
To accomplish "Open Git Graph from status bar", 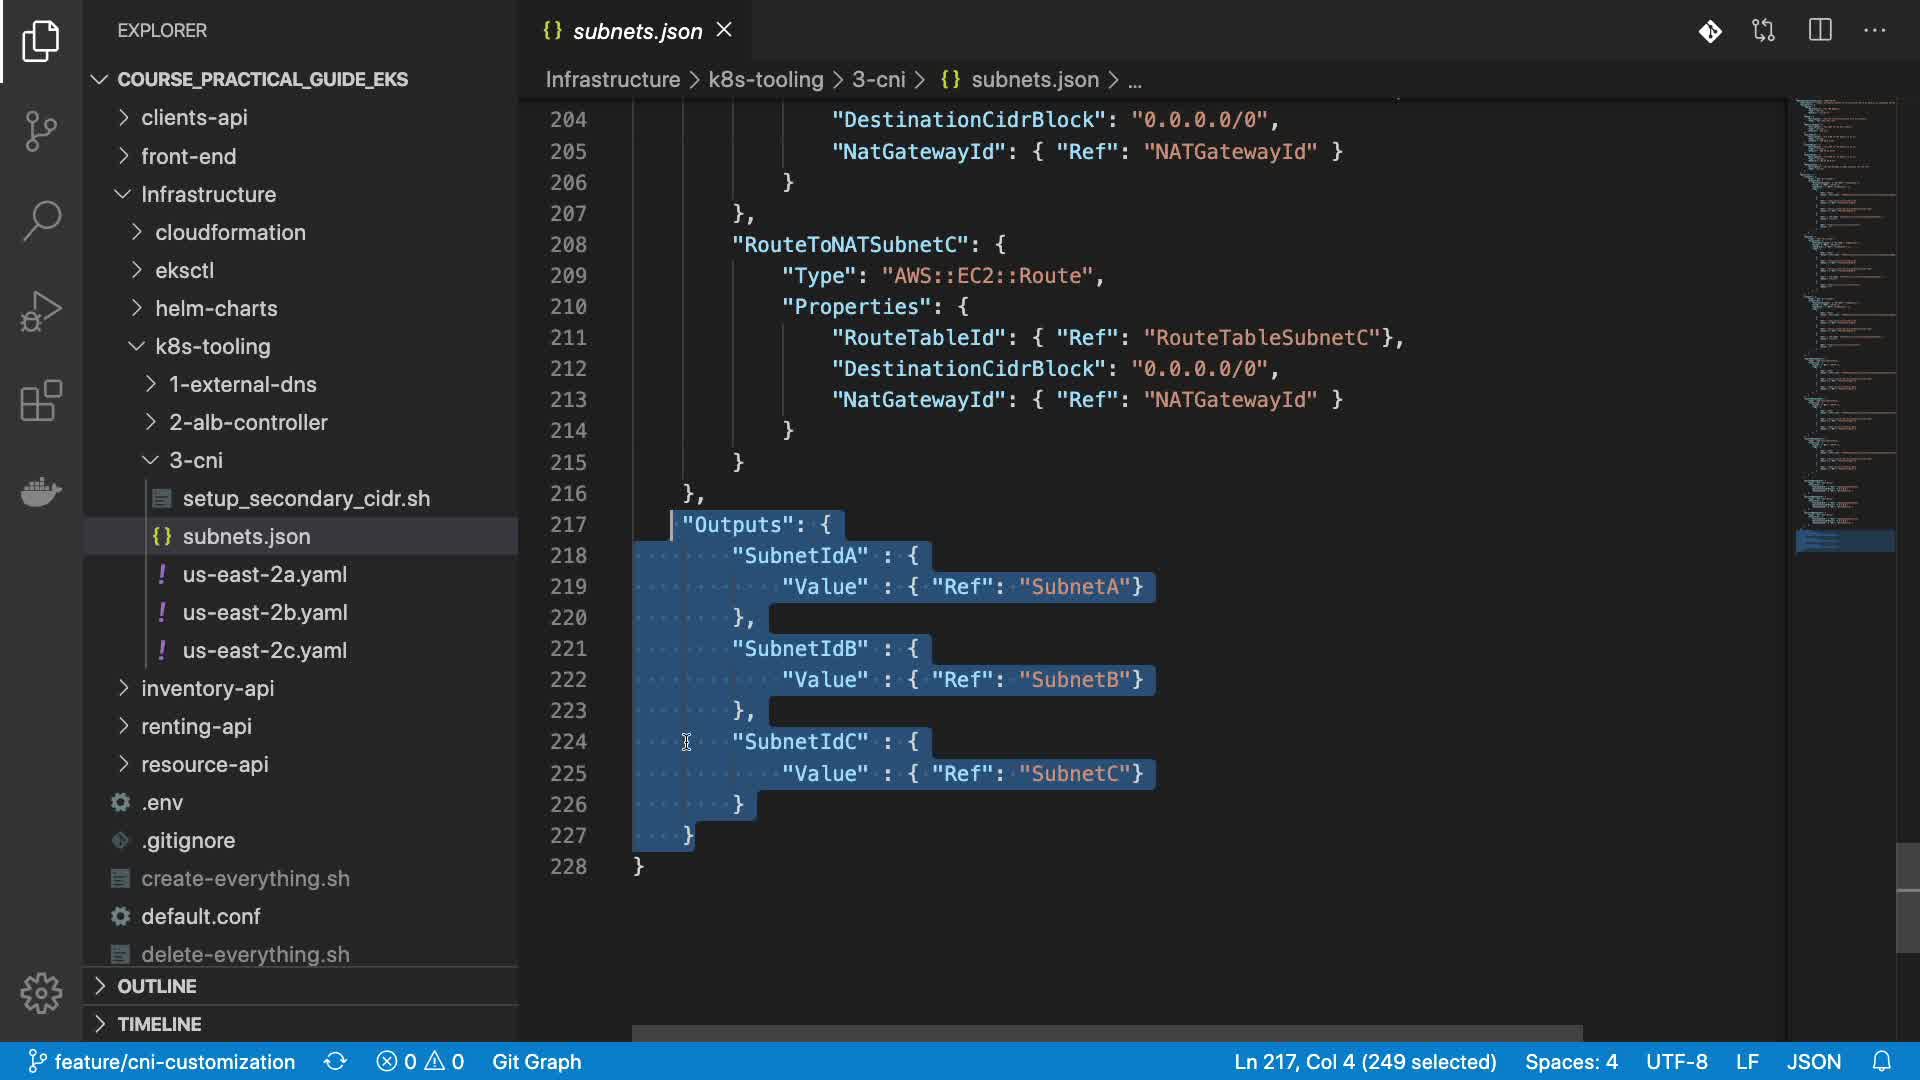I will (536, 1061).
